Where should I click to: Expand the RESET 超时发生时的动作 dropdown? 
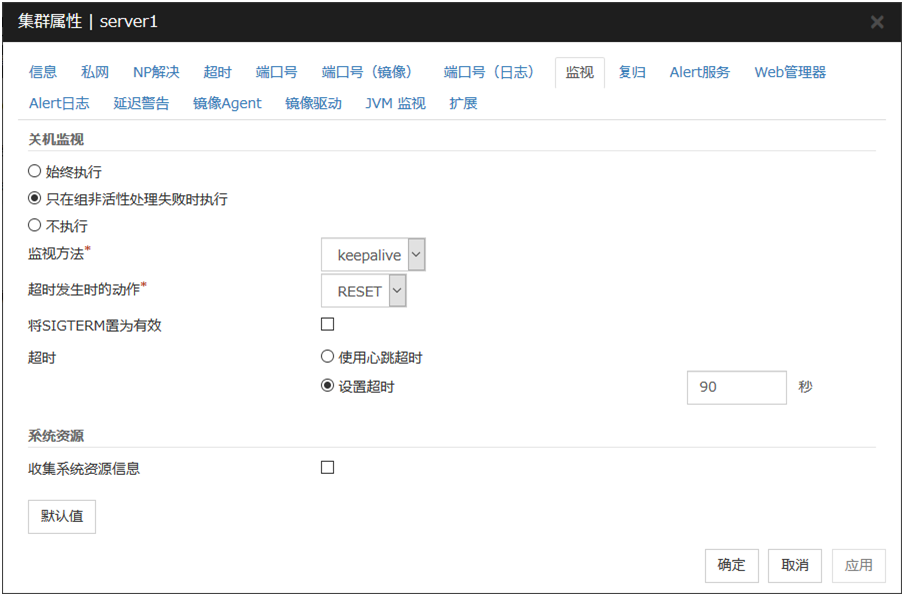[364, 291]
